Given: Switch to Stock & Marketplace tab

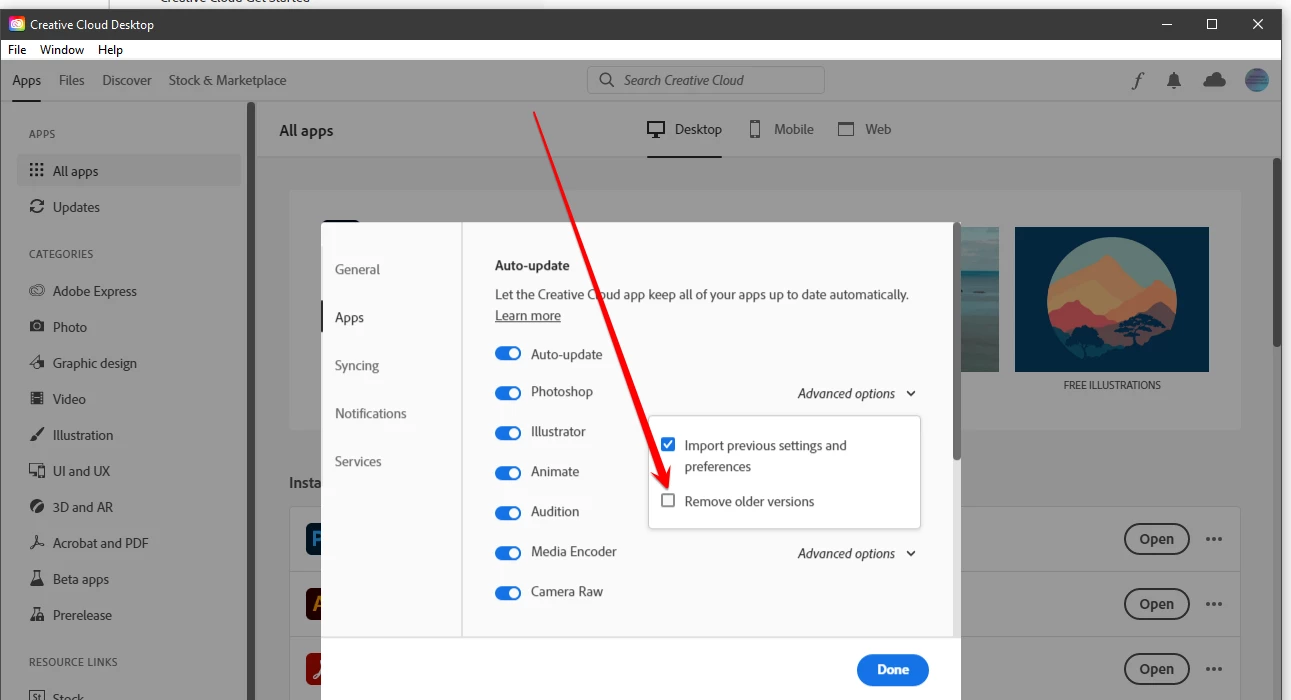Looking at the screenshot, I should point(227,80).
